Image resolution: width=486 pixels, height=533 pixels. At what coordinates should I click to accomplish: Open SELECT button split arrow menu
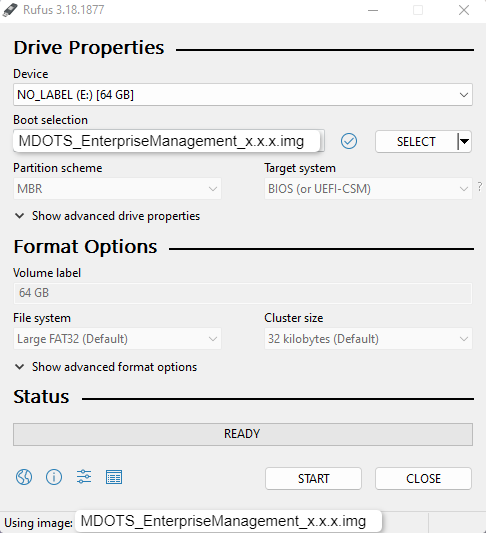(464, 141)
